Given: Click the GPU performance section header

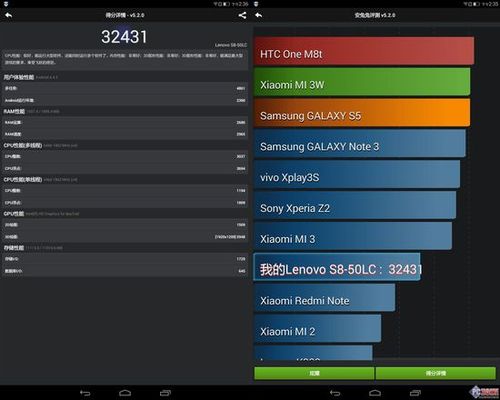Looking at the screenshot, I should [14, 214].
